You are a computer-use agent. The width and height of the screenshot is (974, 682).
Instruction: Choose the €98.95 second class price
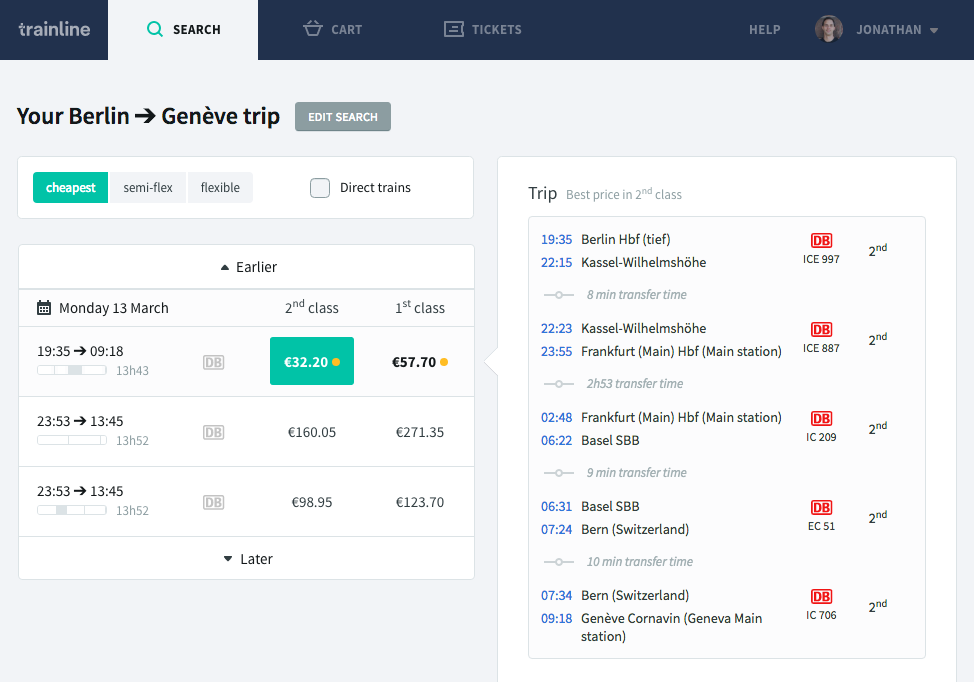(311, 502)
